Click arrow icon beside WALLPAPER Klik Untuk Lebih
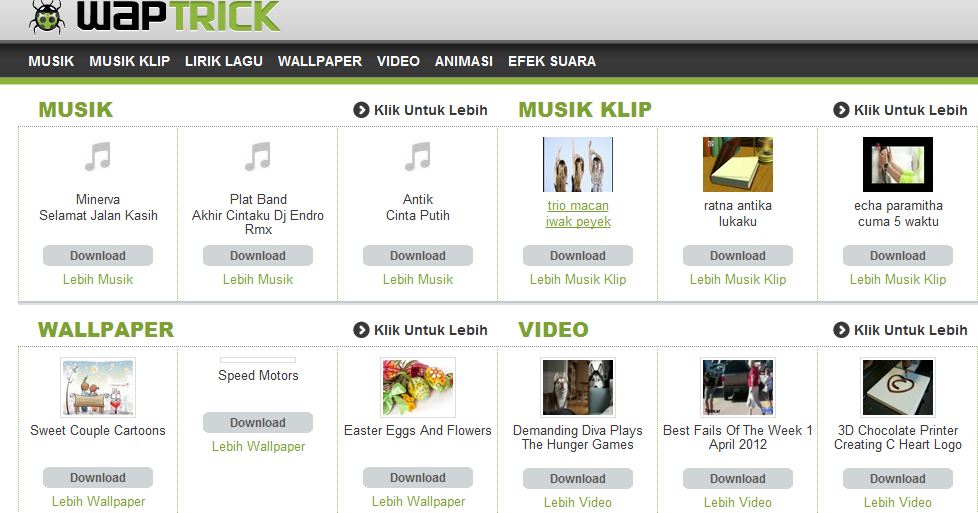The image size is (978, 513). point(361,330)
